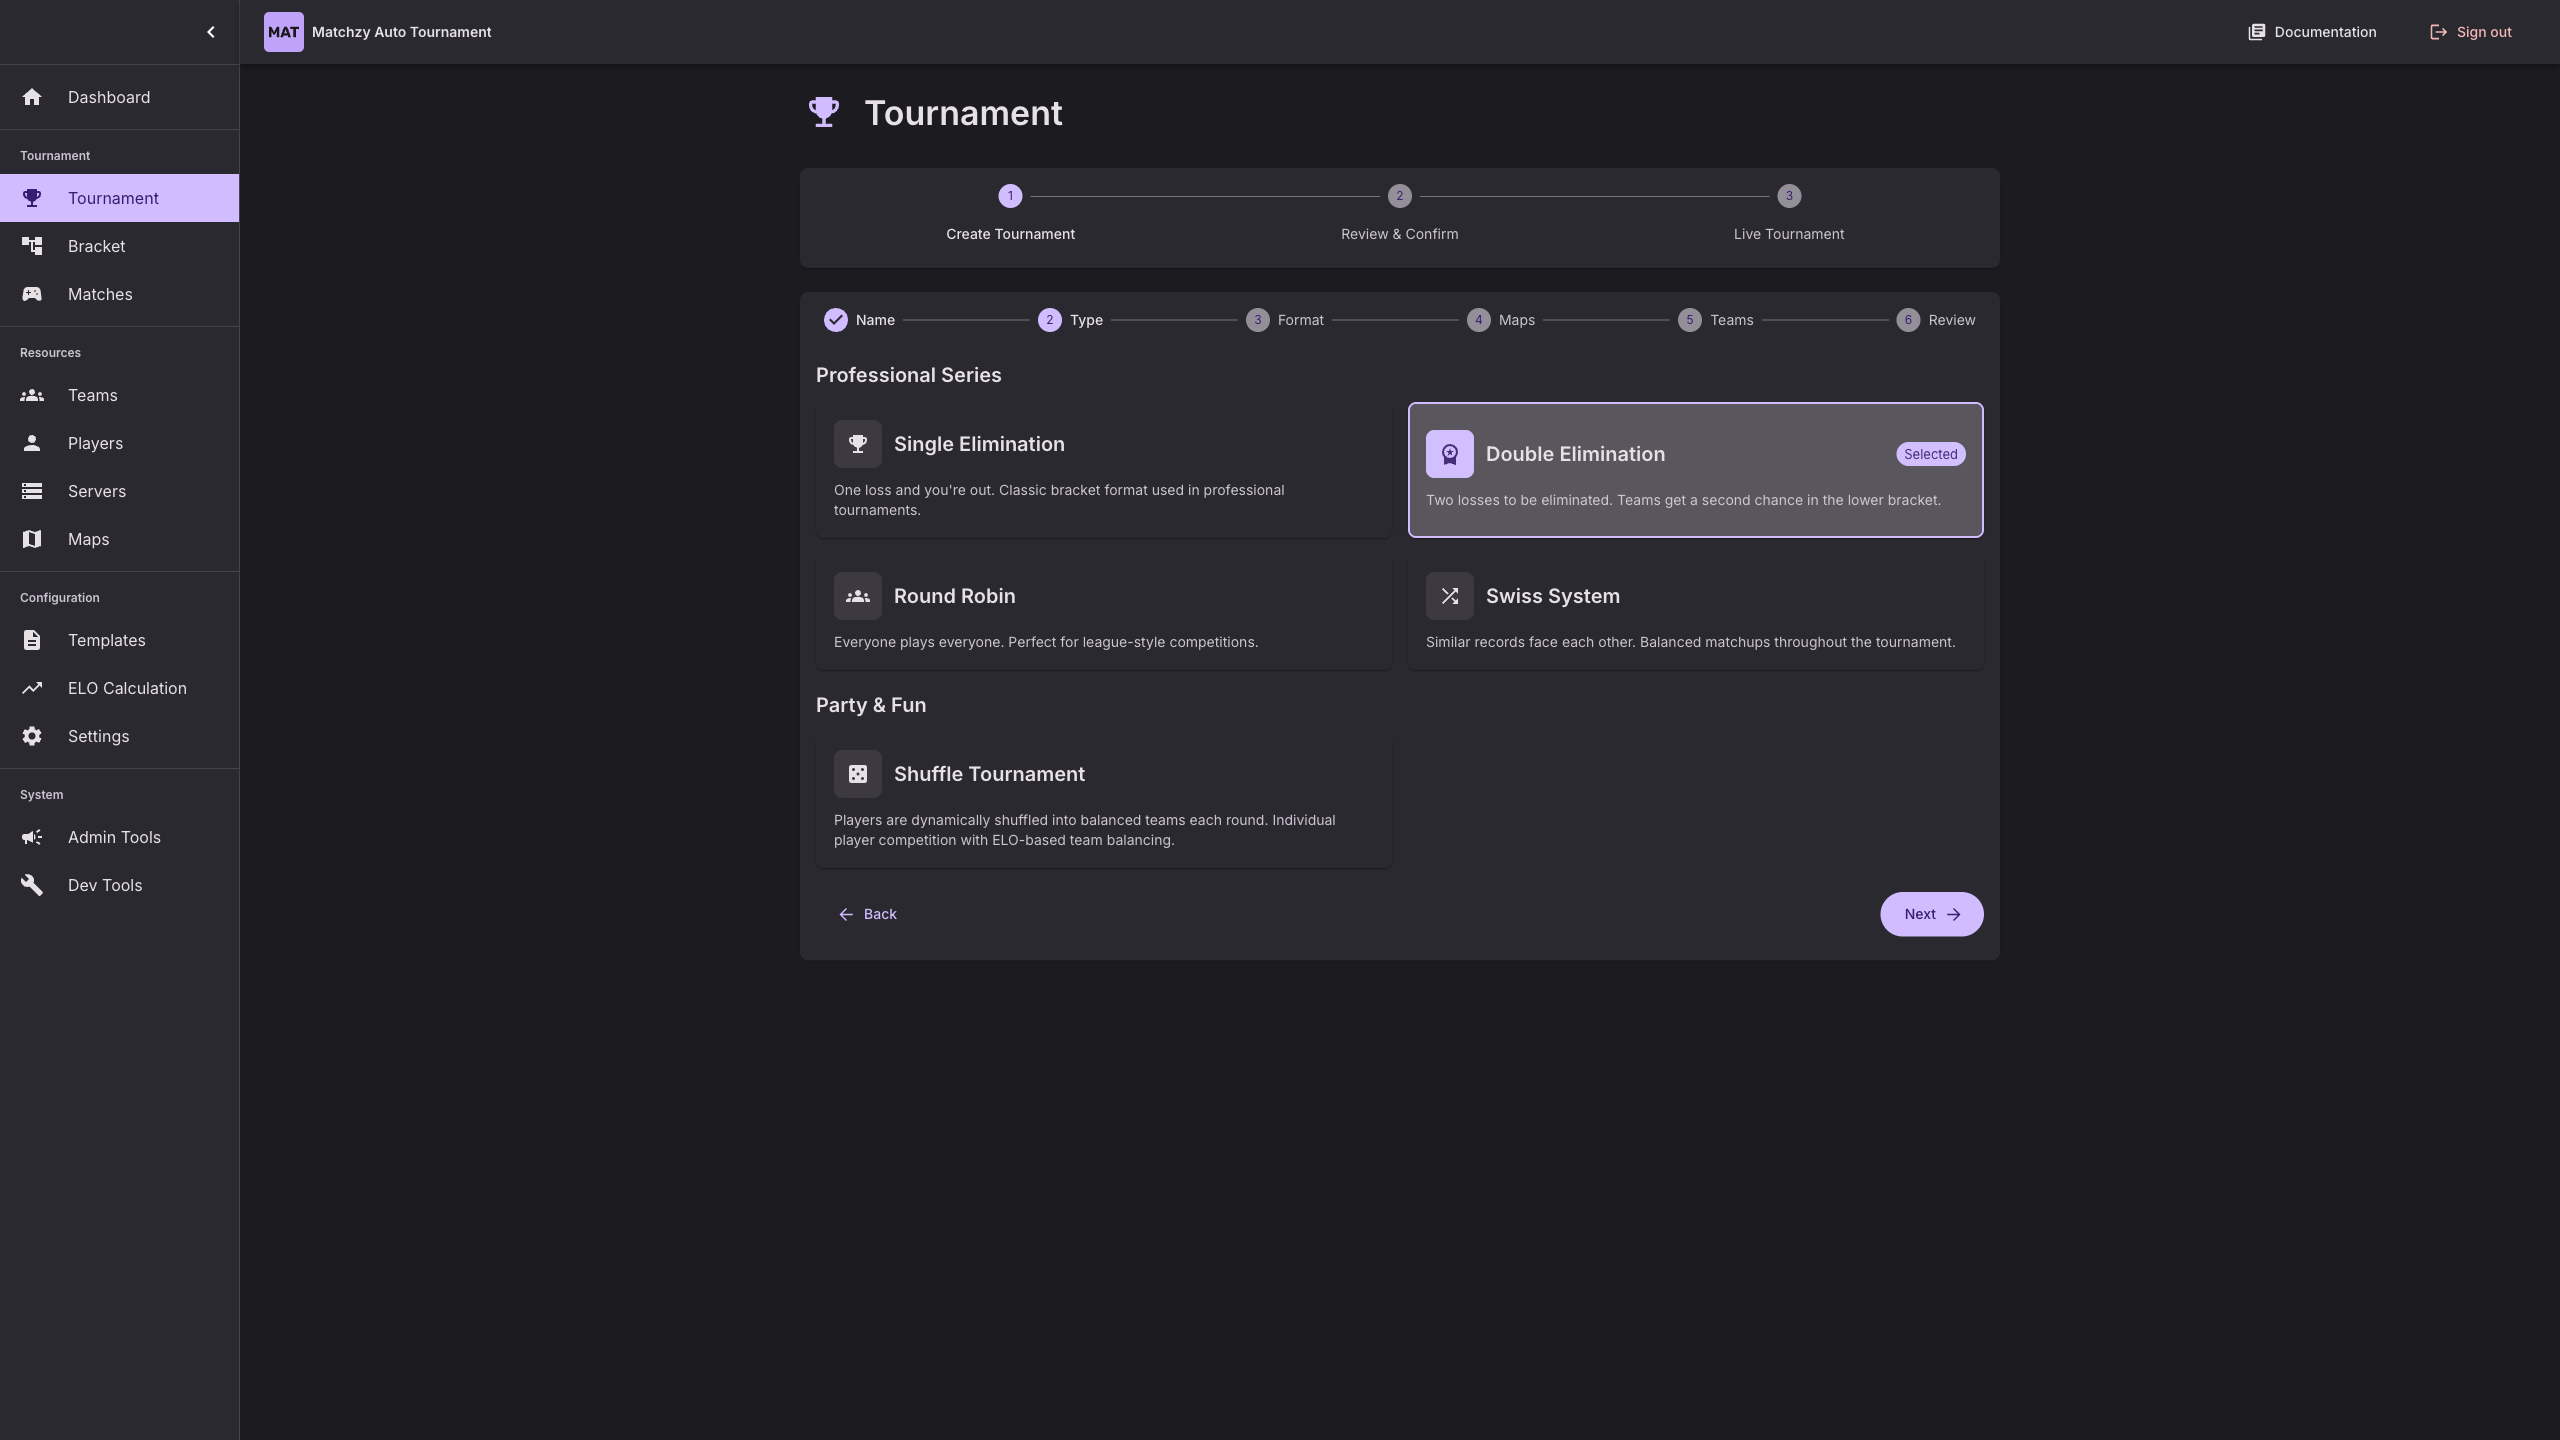
Task: Go Back to the previous step
Action: coord(867,914)
